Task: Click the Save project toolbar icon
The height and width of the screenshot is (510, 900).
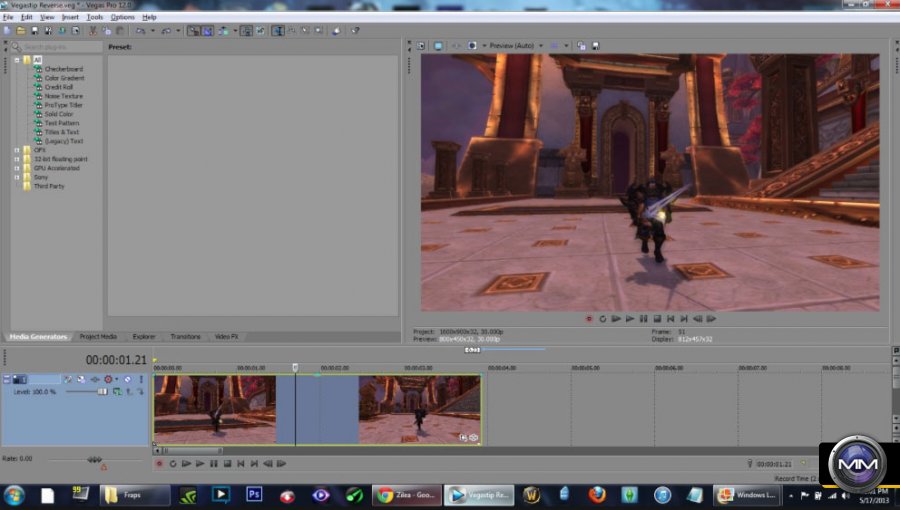Action: 34,31
